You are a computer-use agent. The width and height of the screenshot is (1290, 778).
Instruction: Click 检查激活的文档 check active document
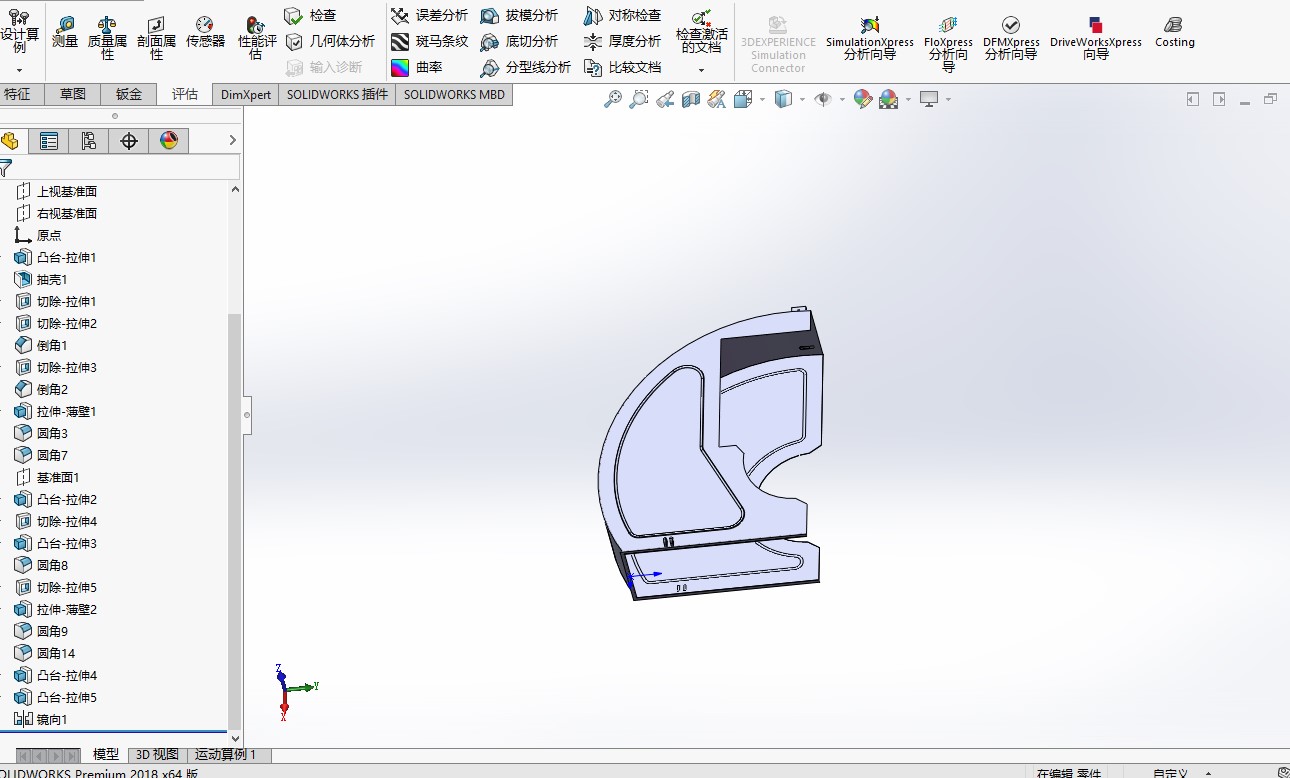pos(701,31)
